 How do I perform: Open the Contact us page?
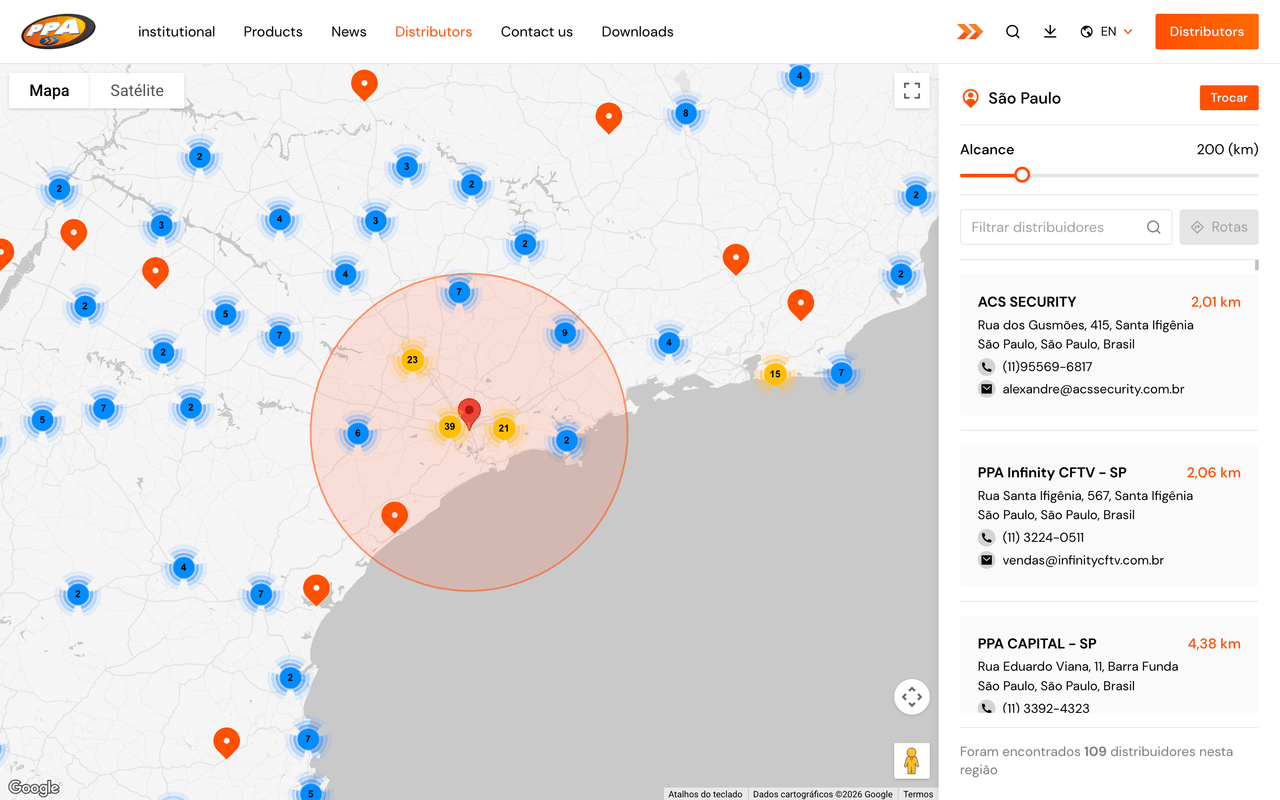tap(537, 32)
